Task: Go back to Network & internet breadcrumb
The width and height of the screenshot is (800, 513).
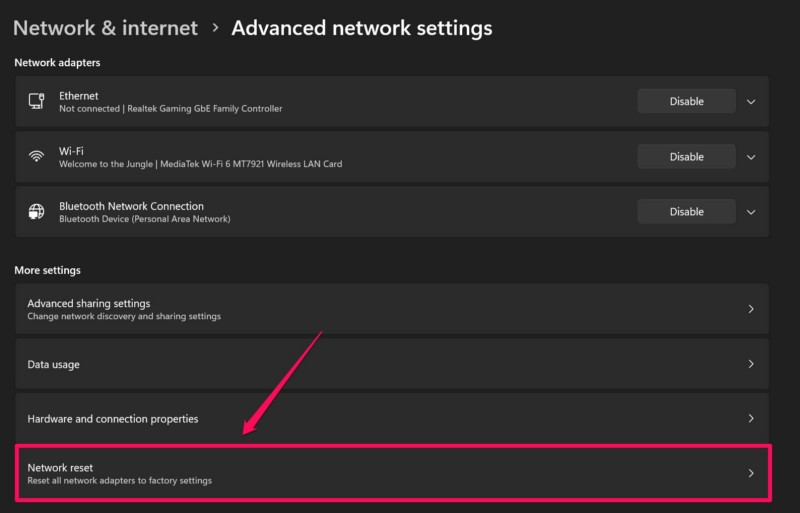Action: coord(105,28)
